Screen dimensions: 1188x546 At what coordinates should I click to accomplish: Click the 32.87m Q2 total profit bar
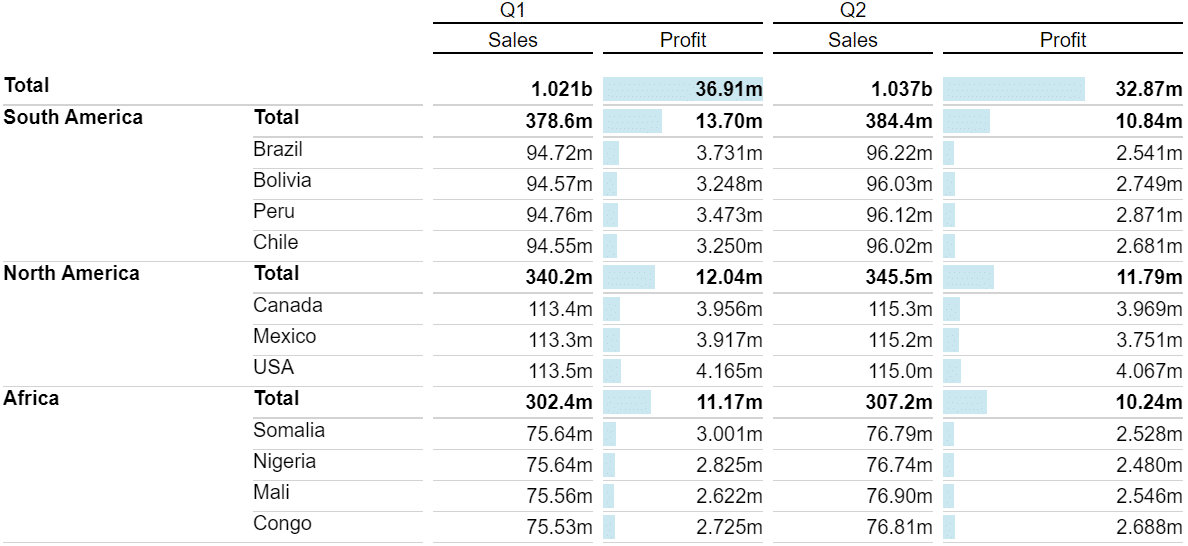pos(1014,89)
